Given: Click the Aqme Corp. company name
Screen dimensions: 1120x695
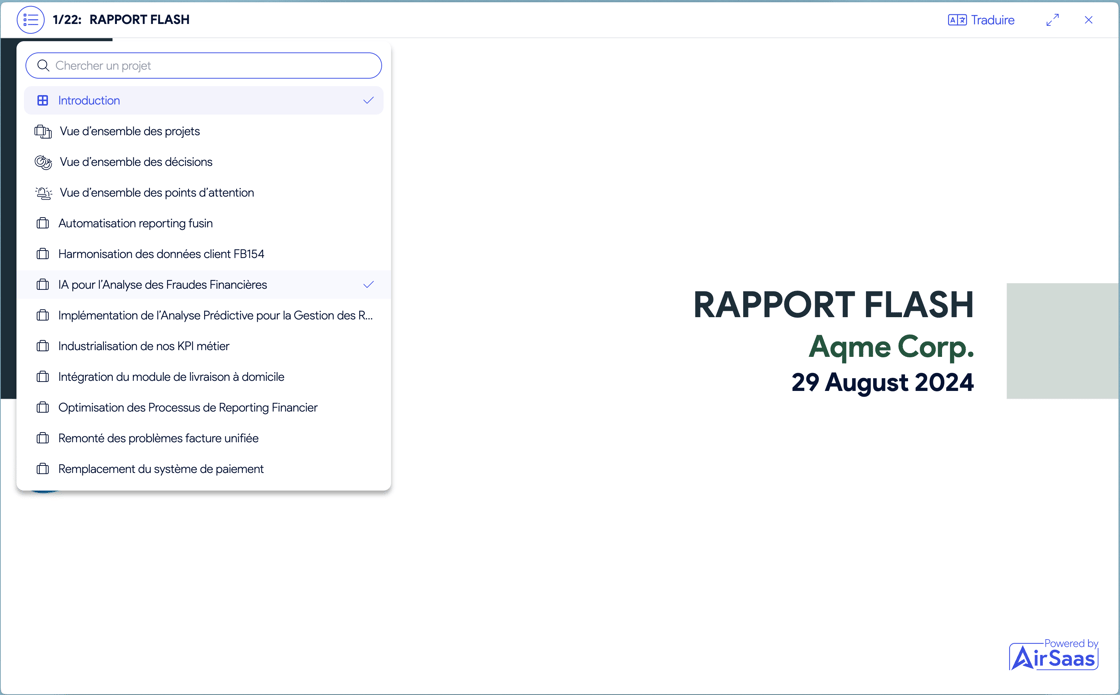Looking at the screenshot, I should click(x=891, y=347).
